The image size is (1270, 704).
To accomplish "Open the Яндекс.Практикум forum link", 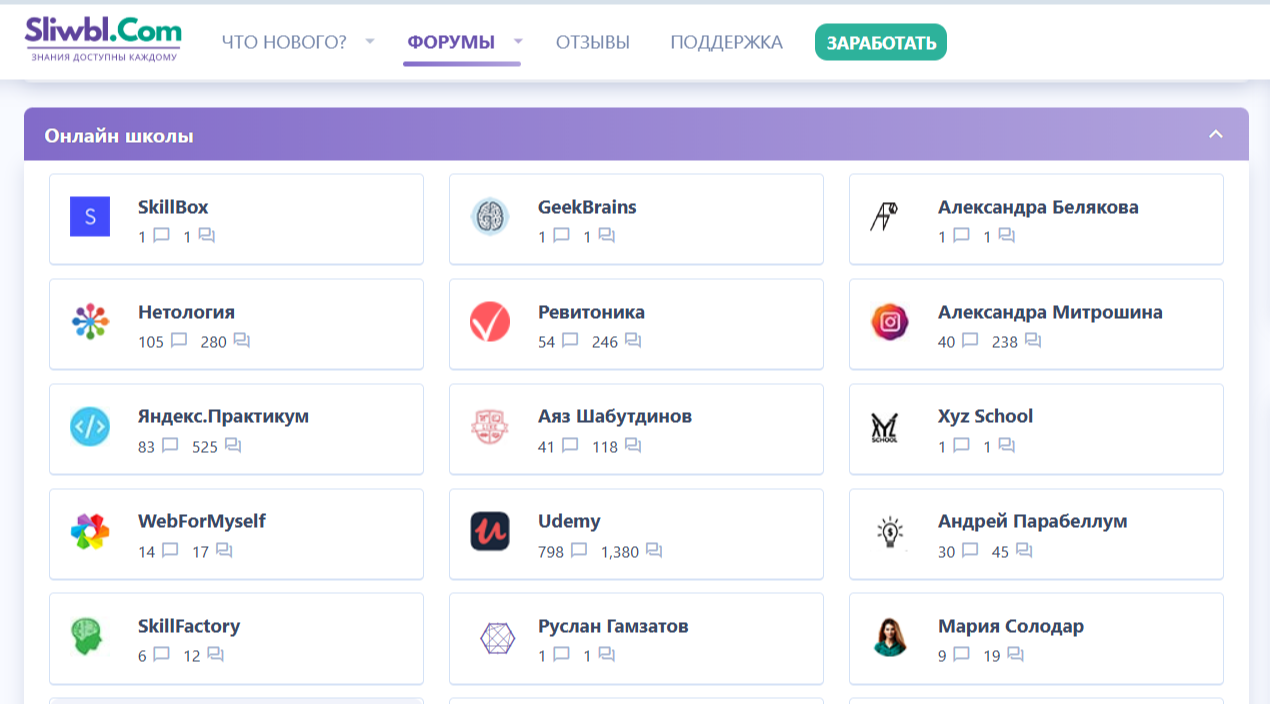I will click(x=224, y=416).
